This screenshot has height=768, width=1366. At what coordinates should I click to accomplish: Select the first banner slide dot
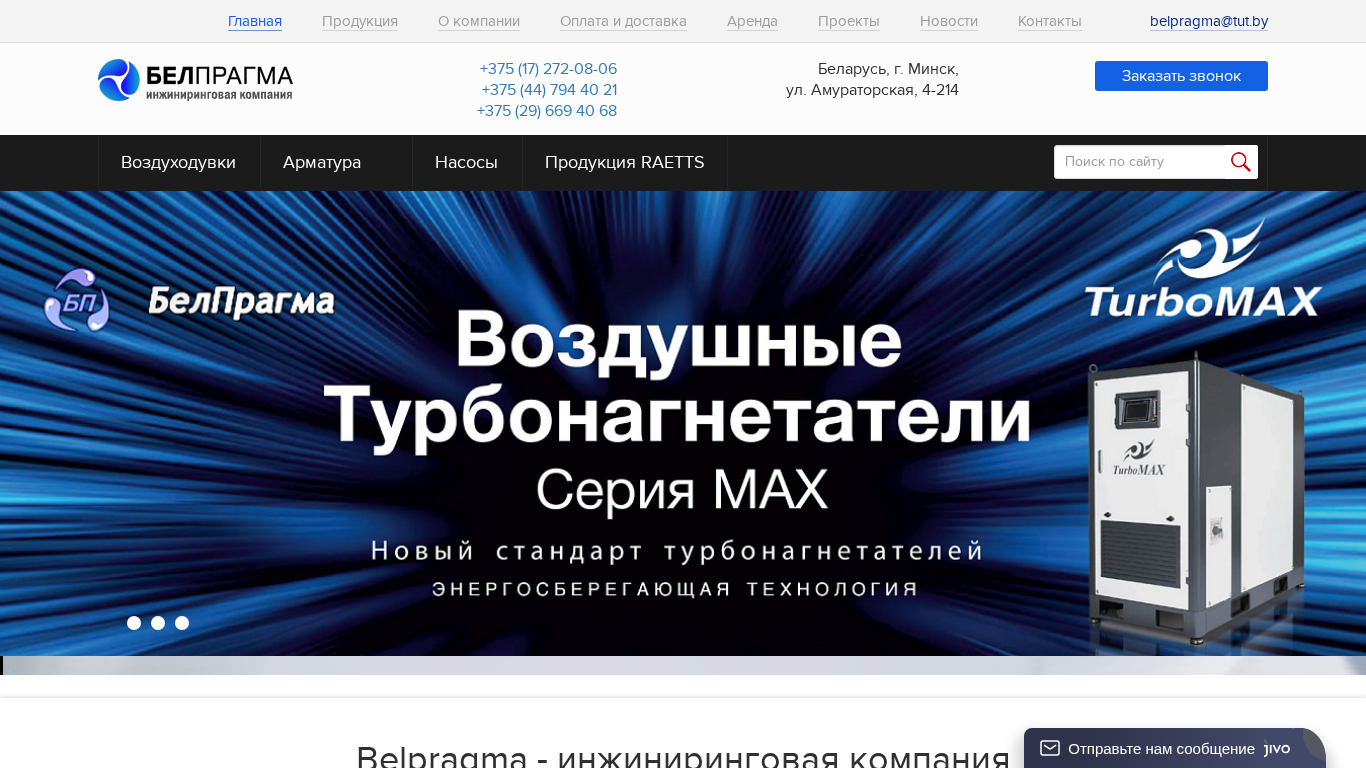(134, 623)
